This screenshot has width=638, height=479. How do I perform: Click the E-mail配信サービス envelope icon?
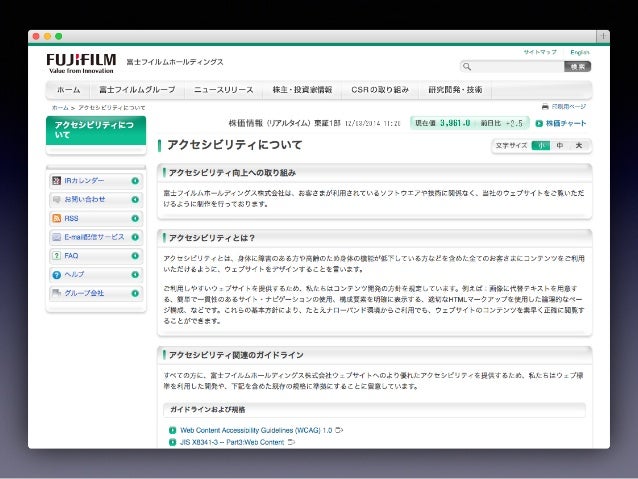57,237
